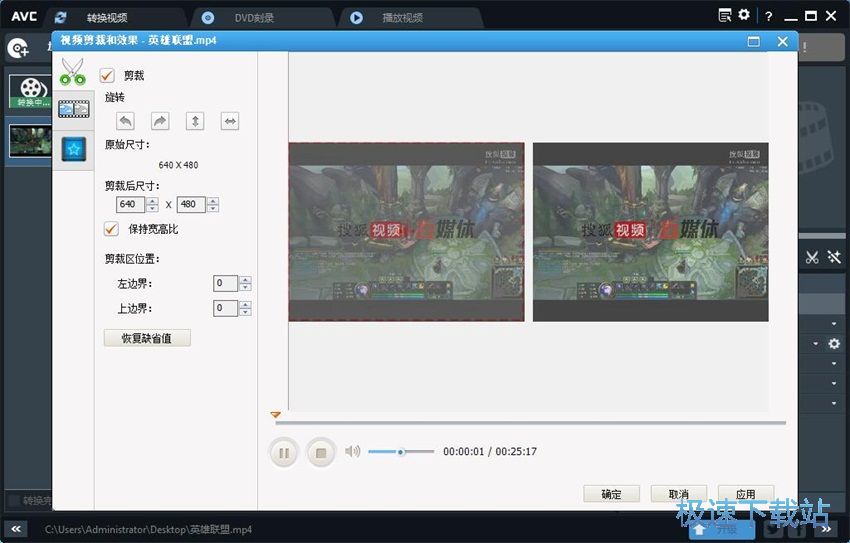Screen dimensions: 850x543
Task: Toggle the 剪裁 crop checkbox
Action: click(x=107, y=75)
